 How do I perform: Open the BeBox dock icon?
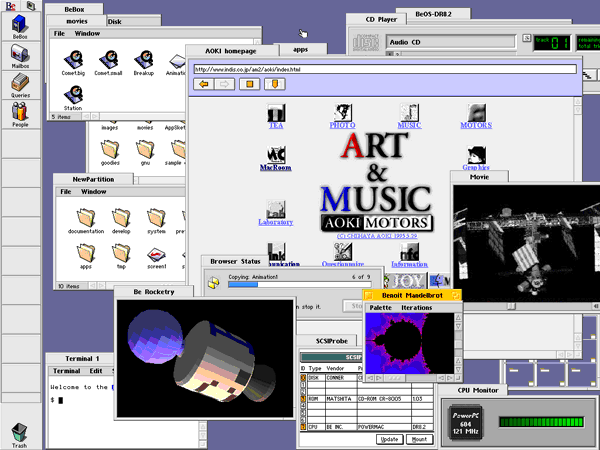(x=20, y=26)
